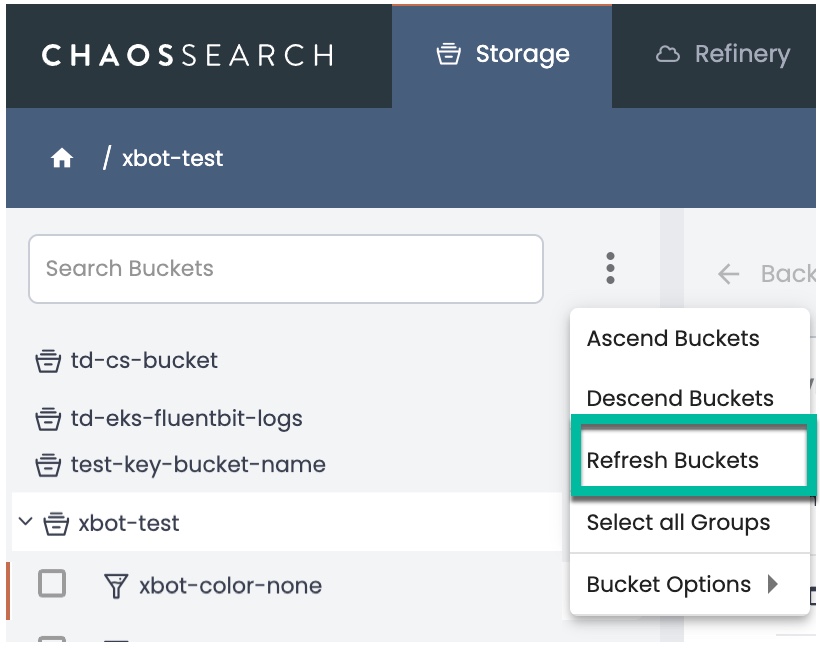This screenshot has width=820, height=648.
Task: Expand the Bucket Options submenu arrow
Action: point(773,584)
